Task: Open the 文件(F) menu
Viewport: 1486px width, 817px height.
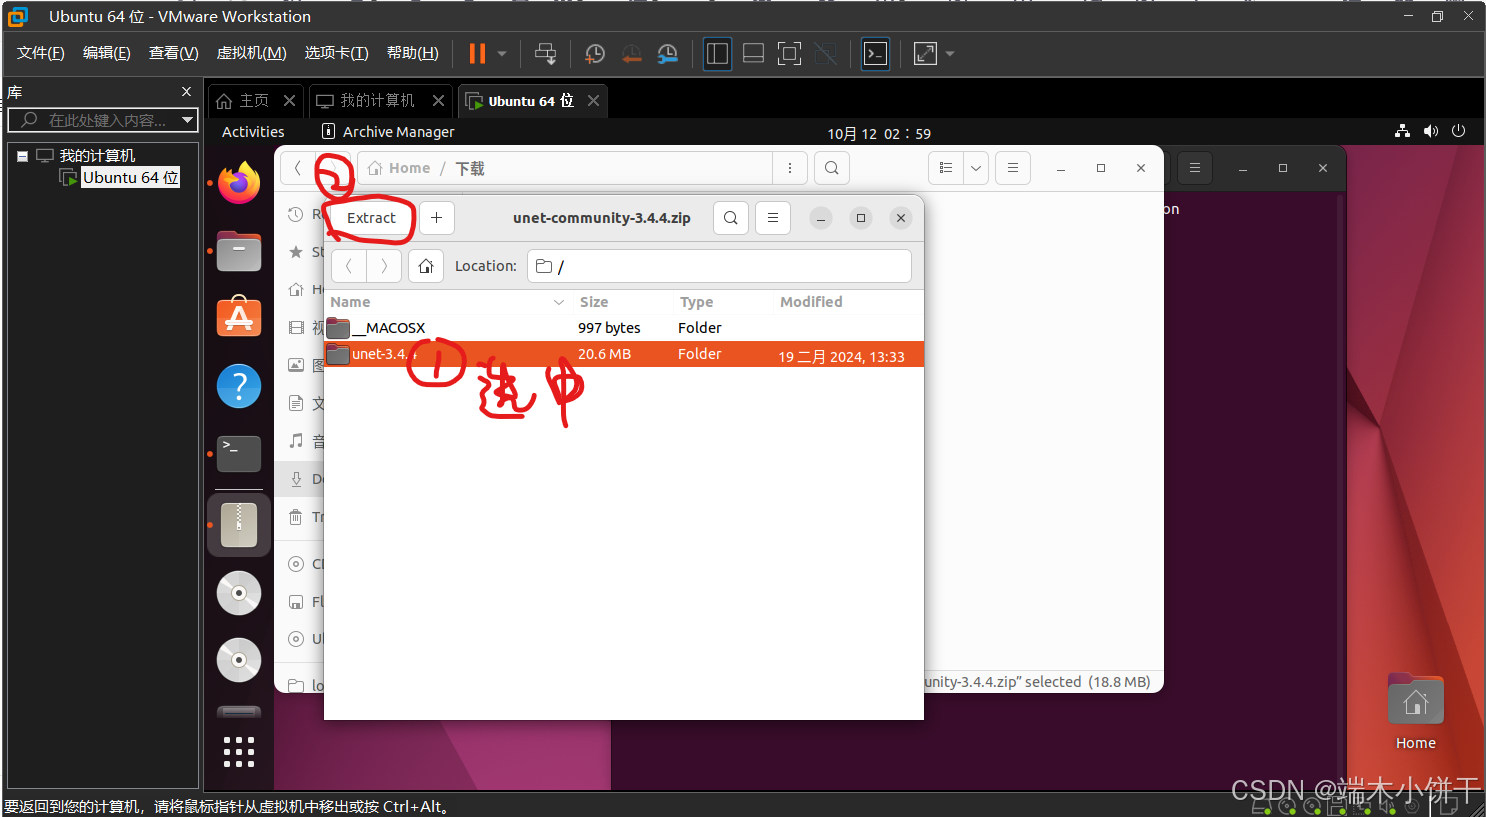Action: pyautogui.click(x=41, y=53)
